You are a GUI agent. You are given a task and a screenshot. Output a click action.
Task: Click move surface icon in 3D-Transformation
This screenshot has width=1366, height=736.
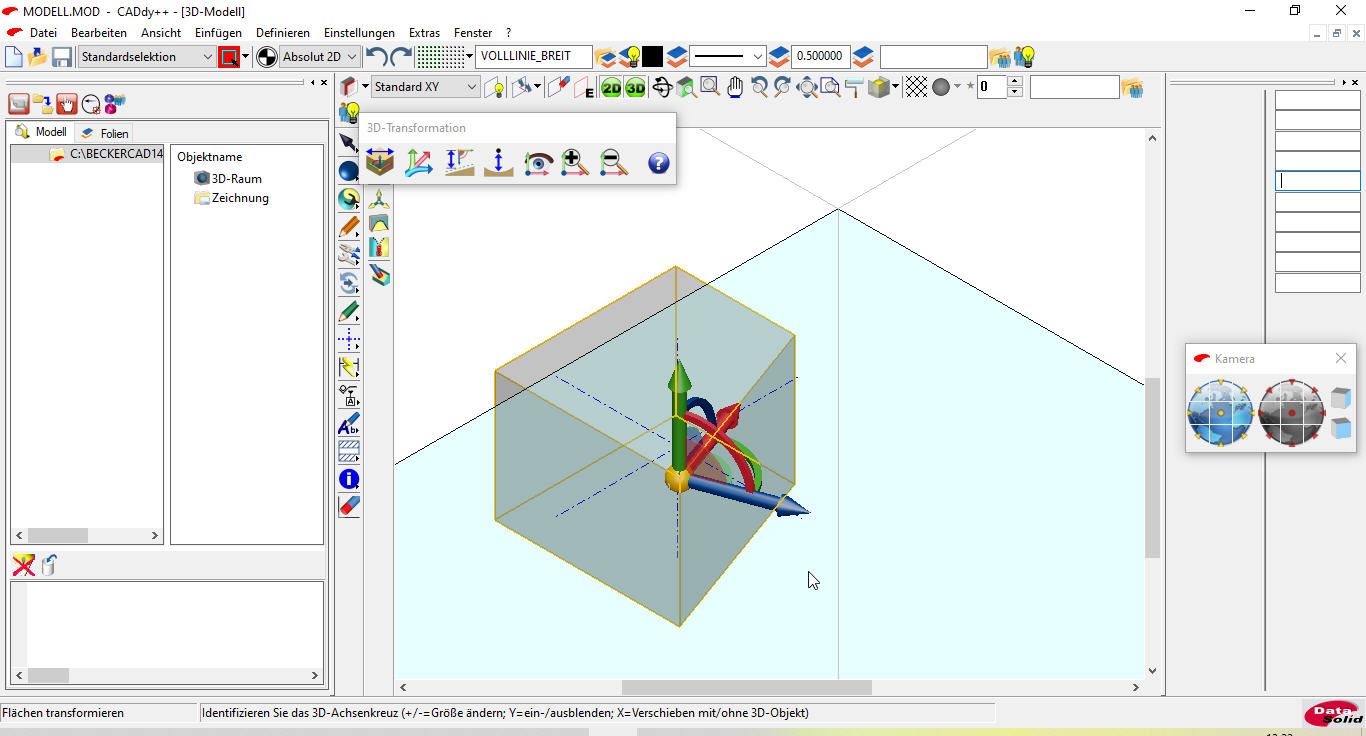pyautogui.click(x=380, y=163)
